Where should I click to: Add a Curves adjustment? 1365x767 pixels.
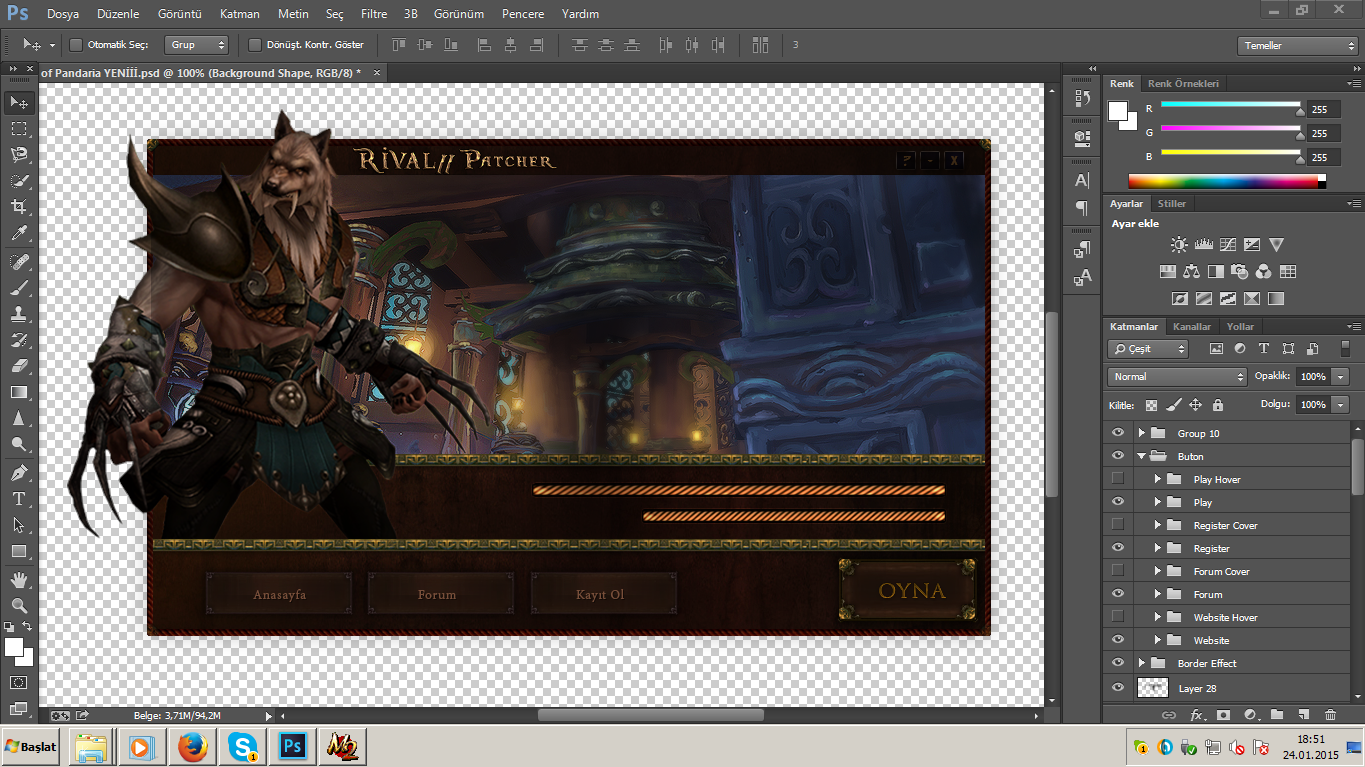click(1228, 245)
